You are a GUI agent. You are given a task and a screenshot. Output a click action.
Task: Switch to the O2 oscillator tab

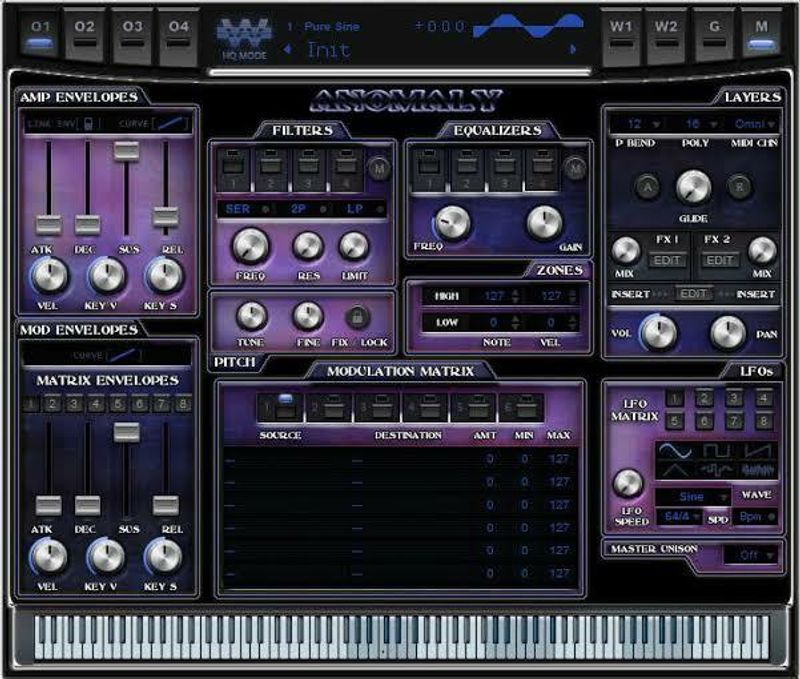pos(85,34)
